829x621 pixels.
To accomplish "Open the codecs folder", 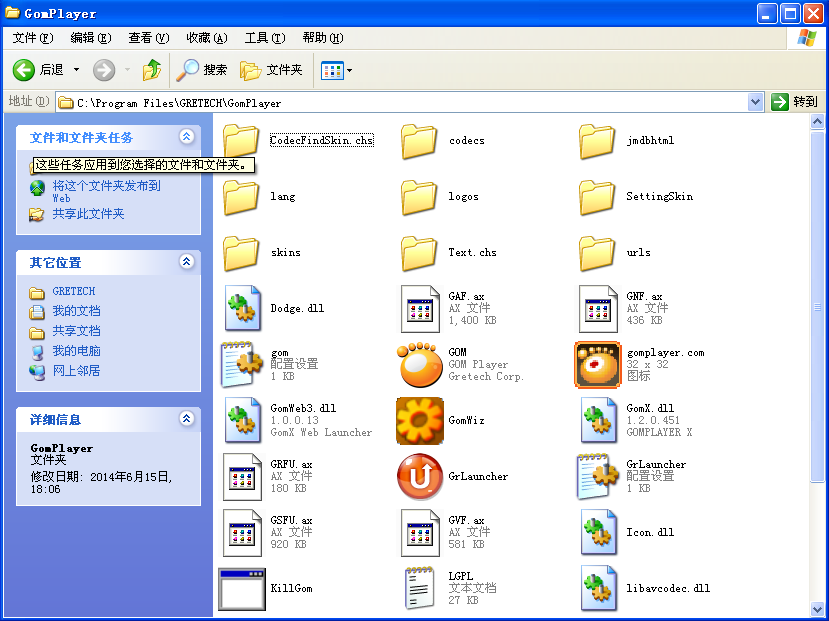I will [420, 141].
